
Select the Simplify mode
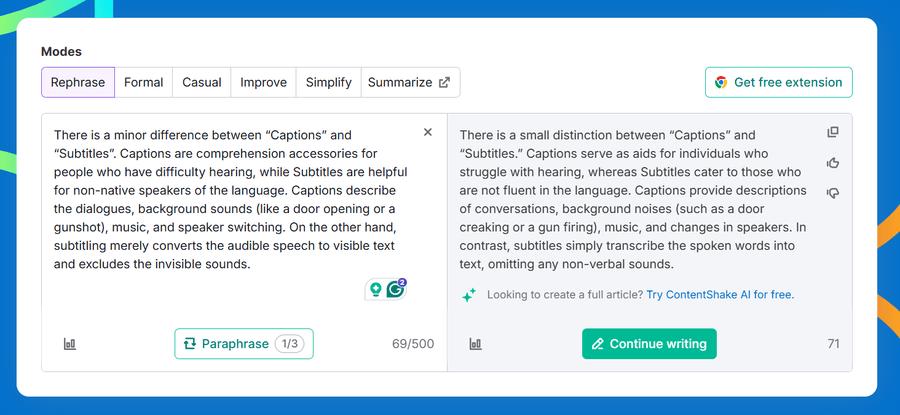tap(328, 82)
